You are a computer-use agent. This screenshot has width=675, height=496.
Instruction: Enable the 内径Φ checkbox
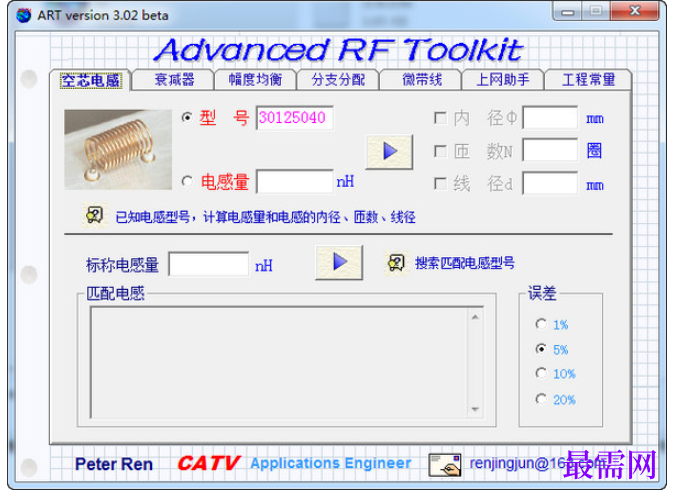click(x=440, y=118)
